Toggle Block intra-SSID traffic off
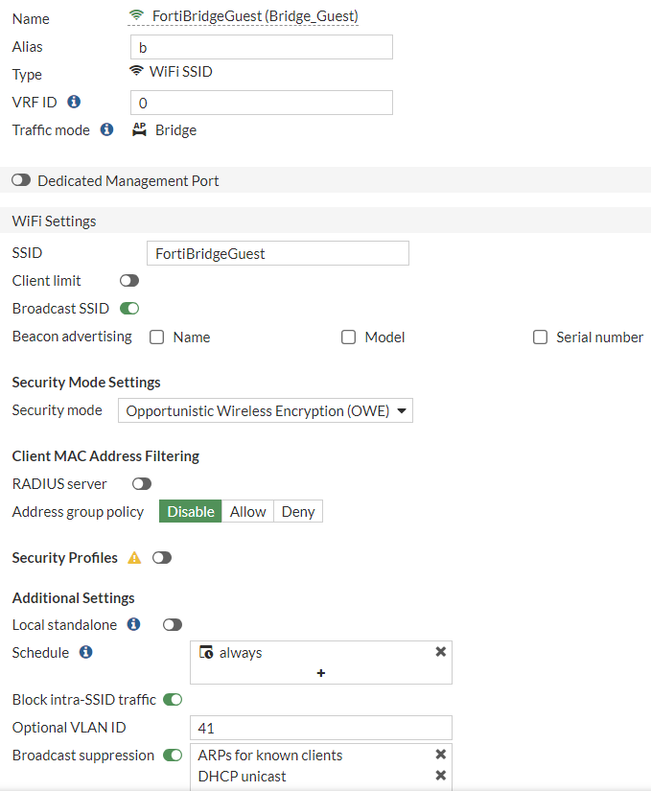The width and height of the screenshot is (651, 791). tap(172, 700)
